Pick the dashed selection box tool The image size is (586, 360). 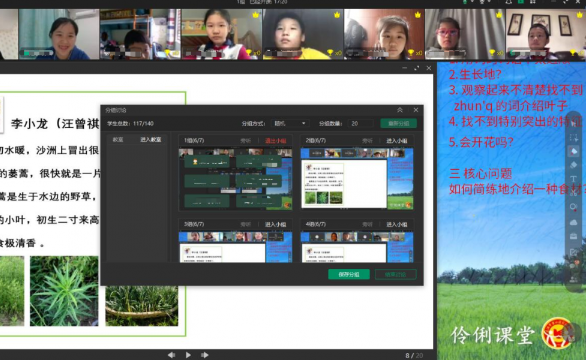pos(574,138)
